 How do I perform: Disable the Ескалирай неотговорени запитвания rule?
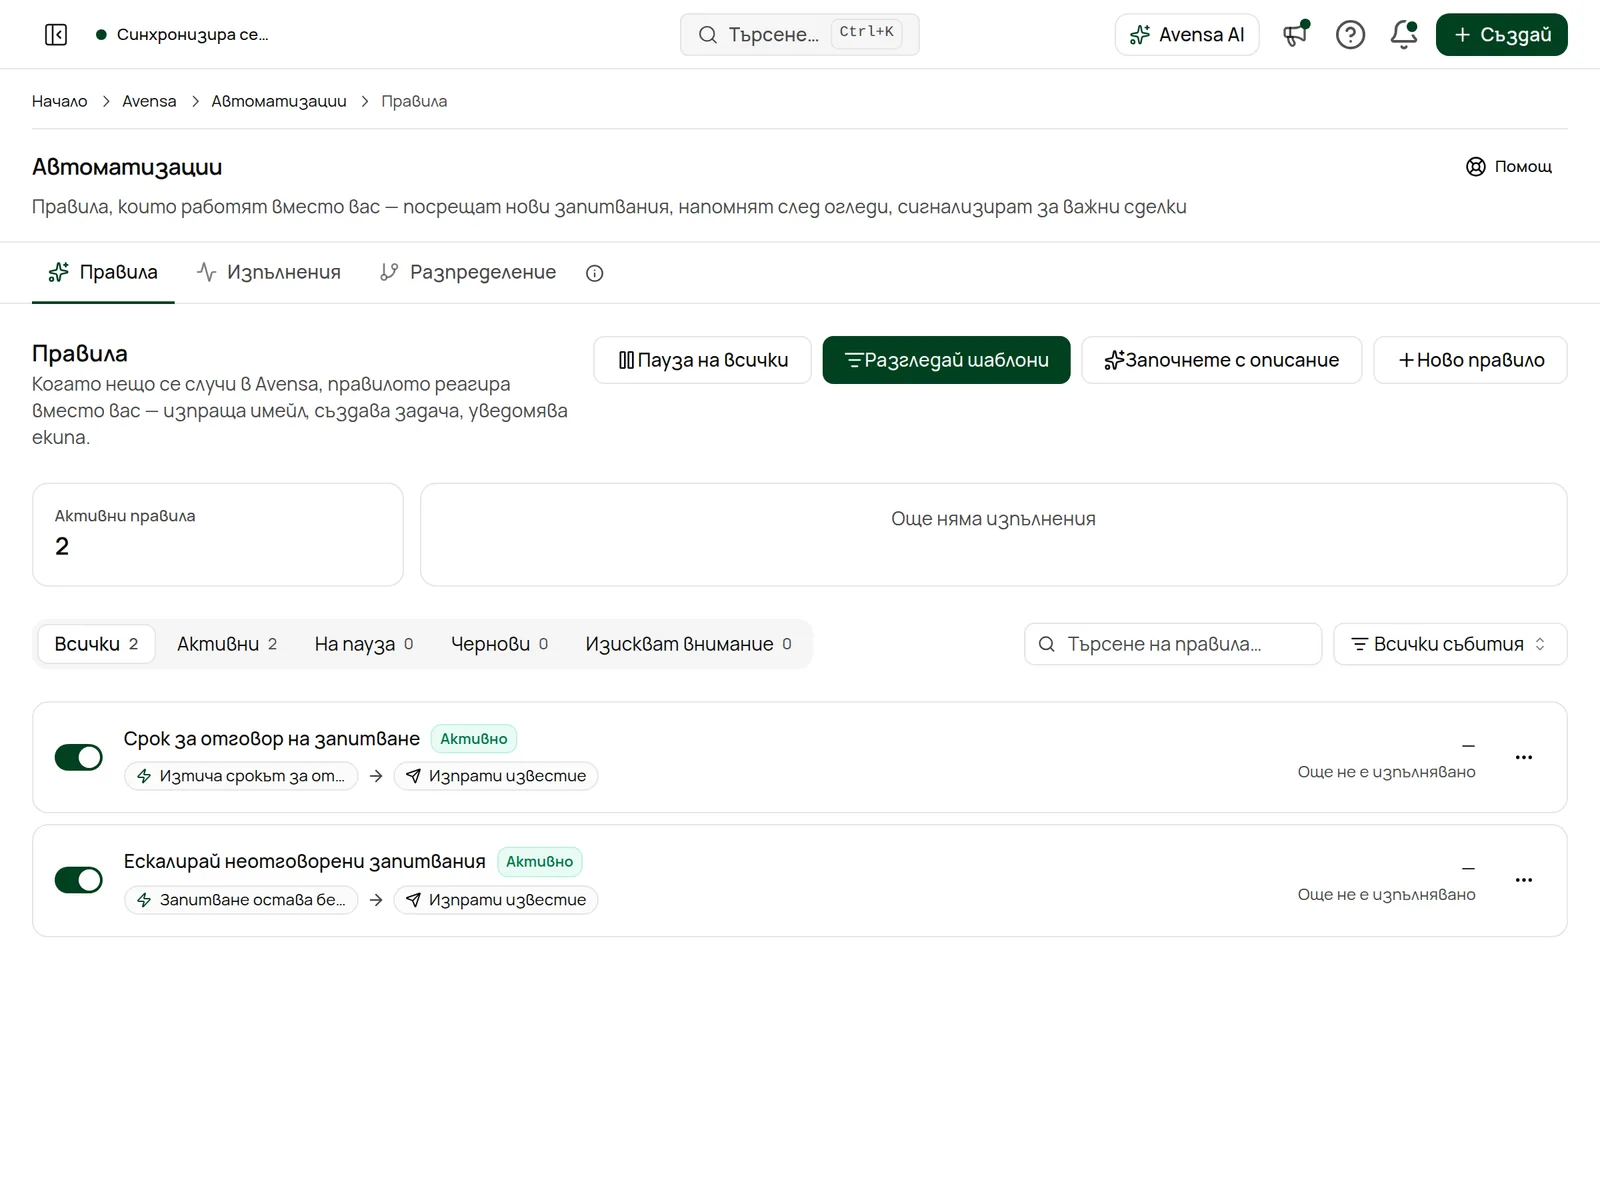pyautogui.click(x=79, y=880)
